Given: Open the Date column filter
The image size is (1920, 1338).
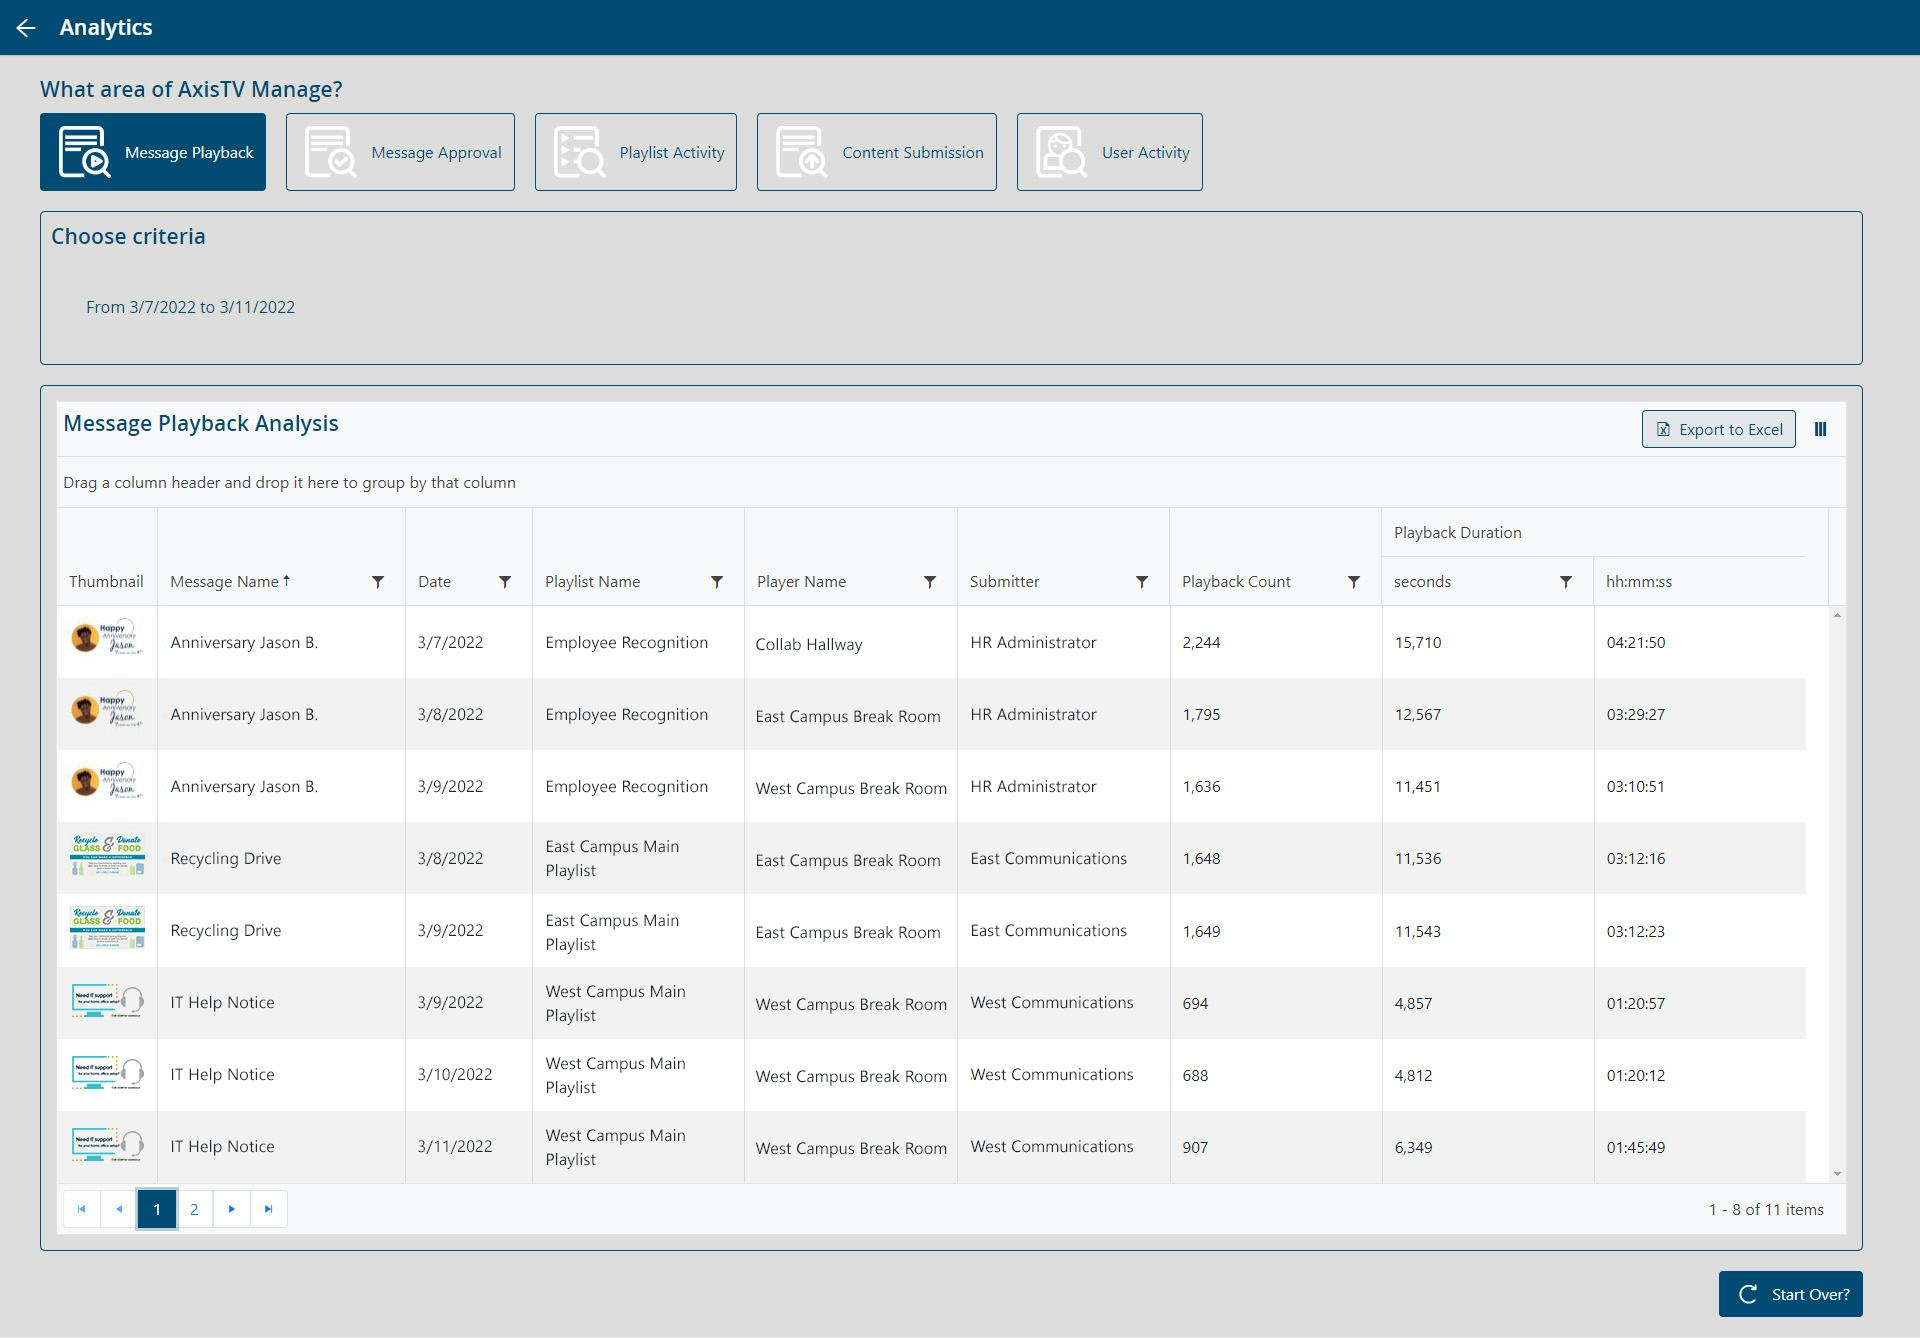Looking at the screenshot, I should [505, 582].
